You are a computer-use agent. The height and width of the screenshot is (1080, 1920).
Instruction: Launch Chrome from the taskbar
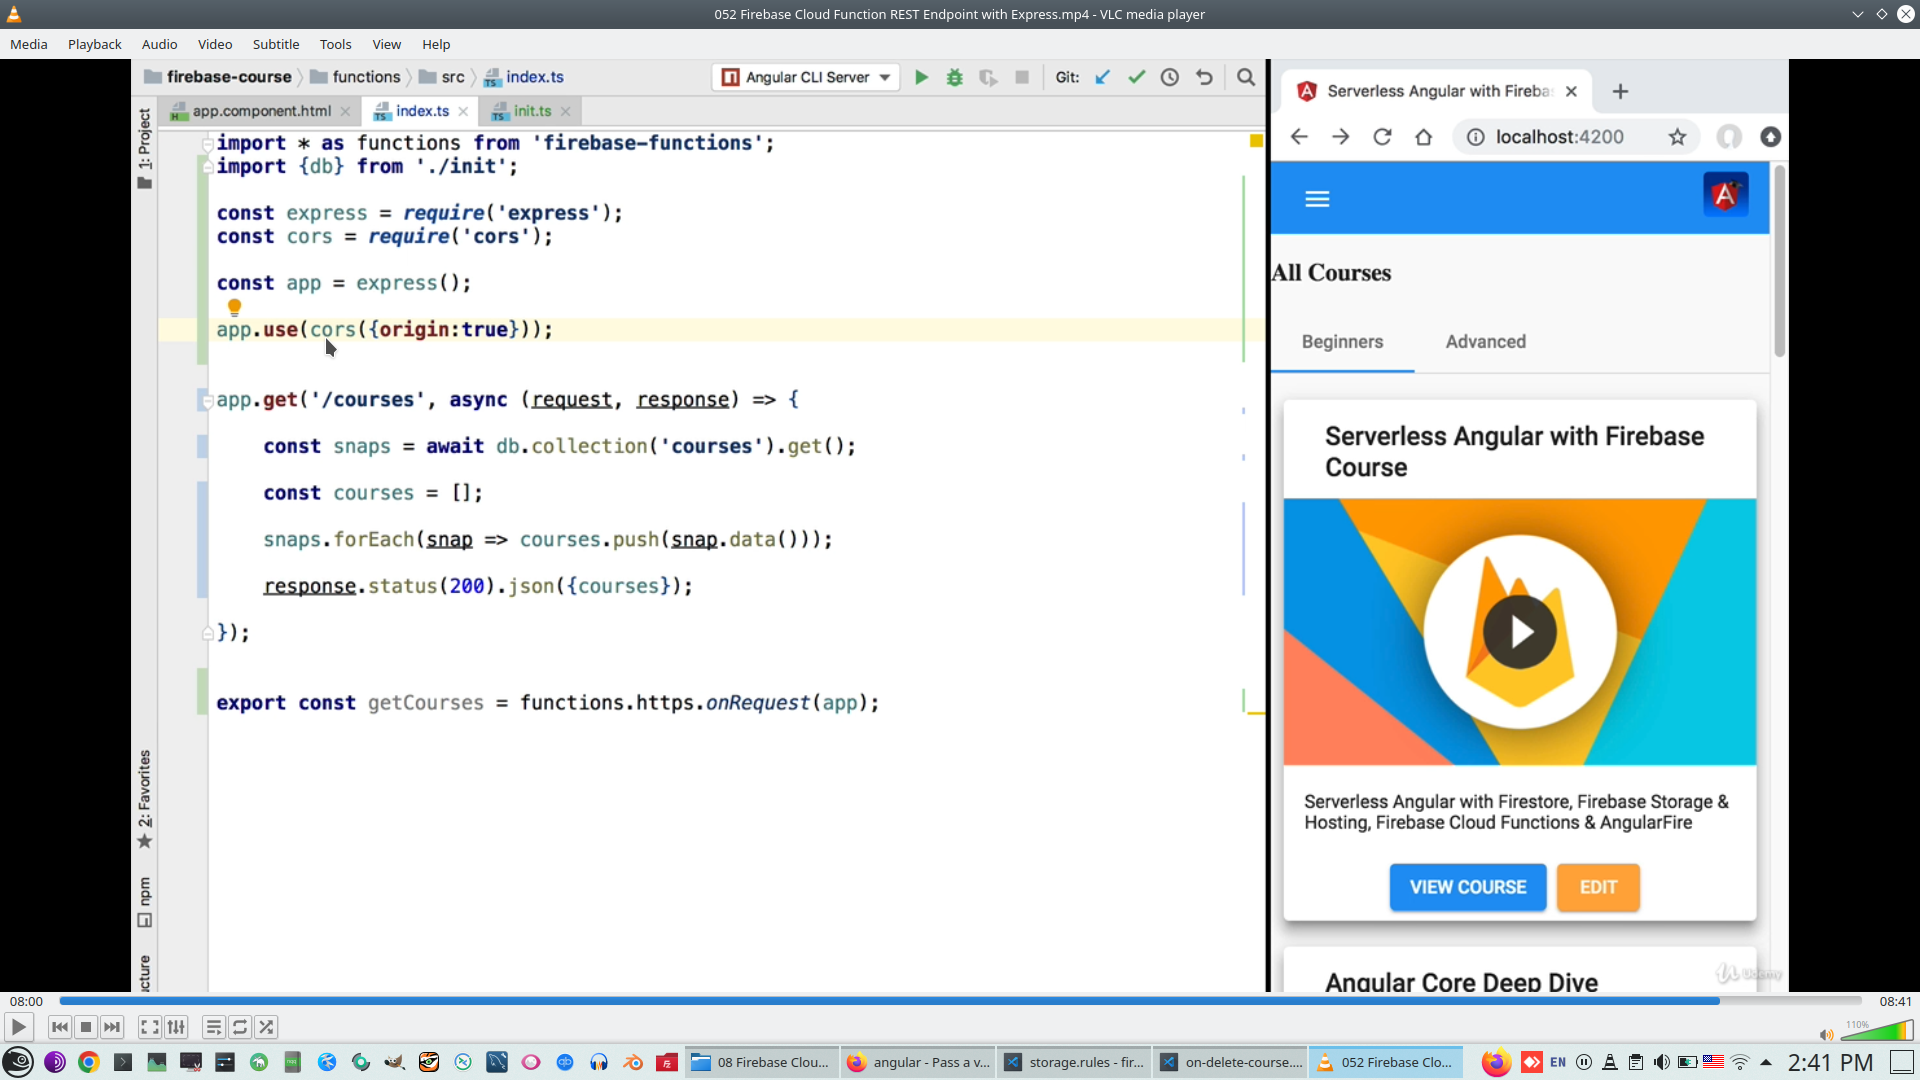click(x=89, y=1062)
